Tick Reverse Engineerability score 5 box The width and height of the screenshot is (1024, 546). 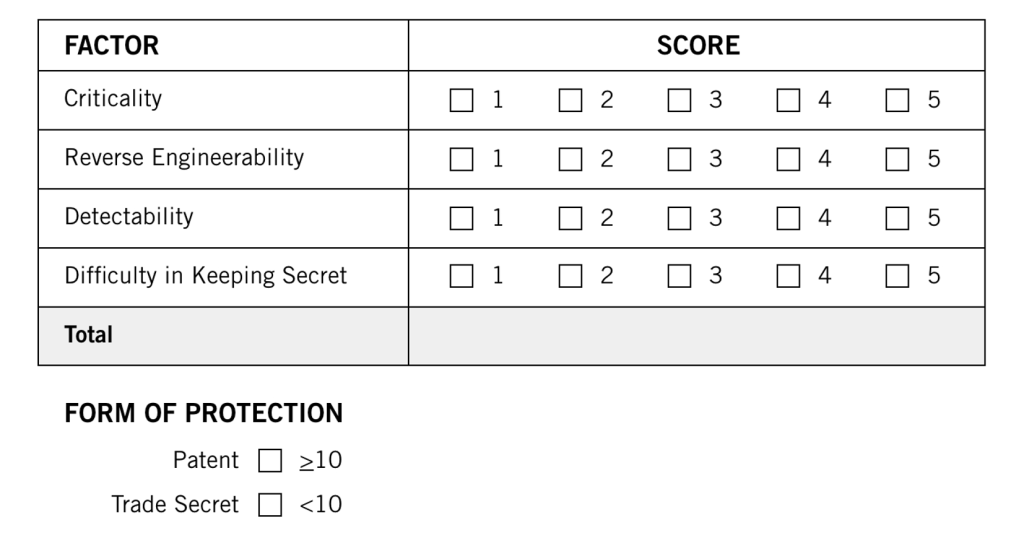coord(897,159)
